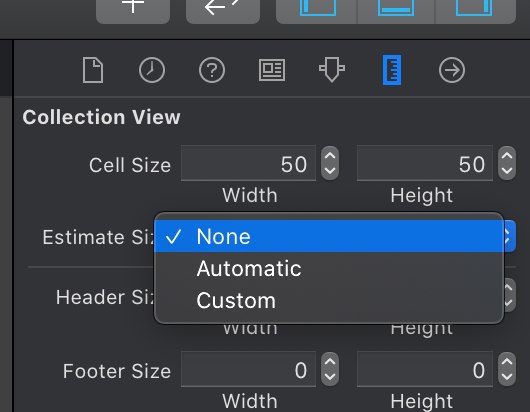Click the code review arrows button
Viewport: 530px width, 412px height.
(223, 8)
